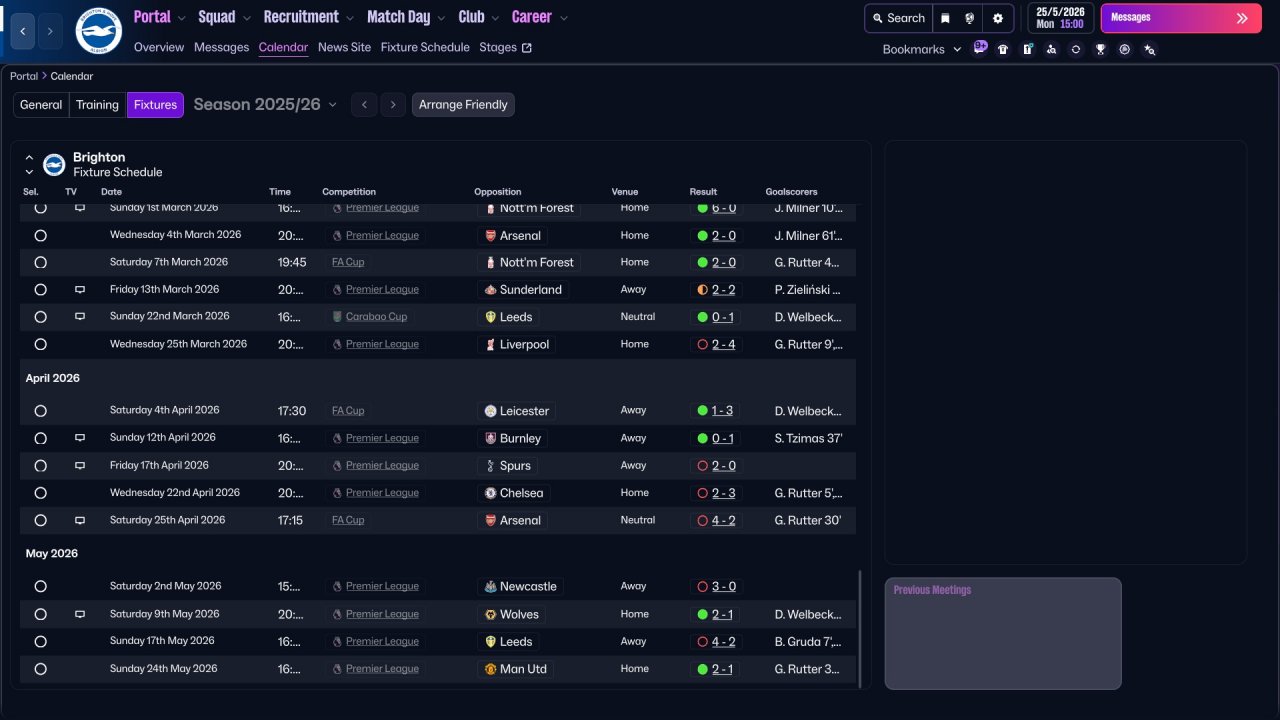Select the Saturday 4th April Leicester fixture
This screenshot has width=1280, height=720.
(x=40, y=411)
